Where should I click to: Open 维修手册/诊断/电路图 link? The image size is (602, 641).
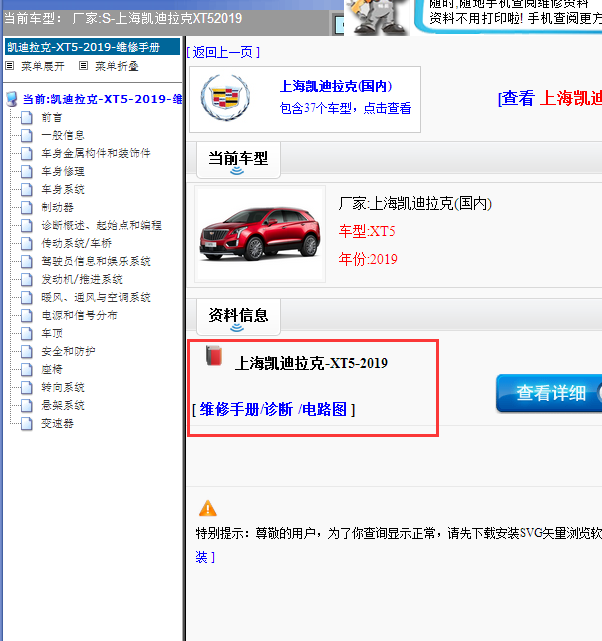(x=273, y=409)
